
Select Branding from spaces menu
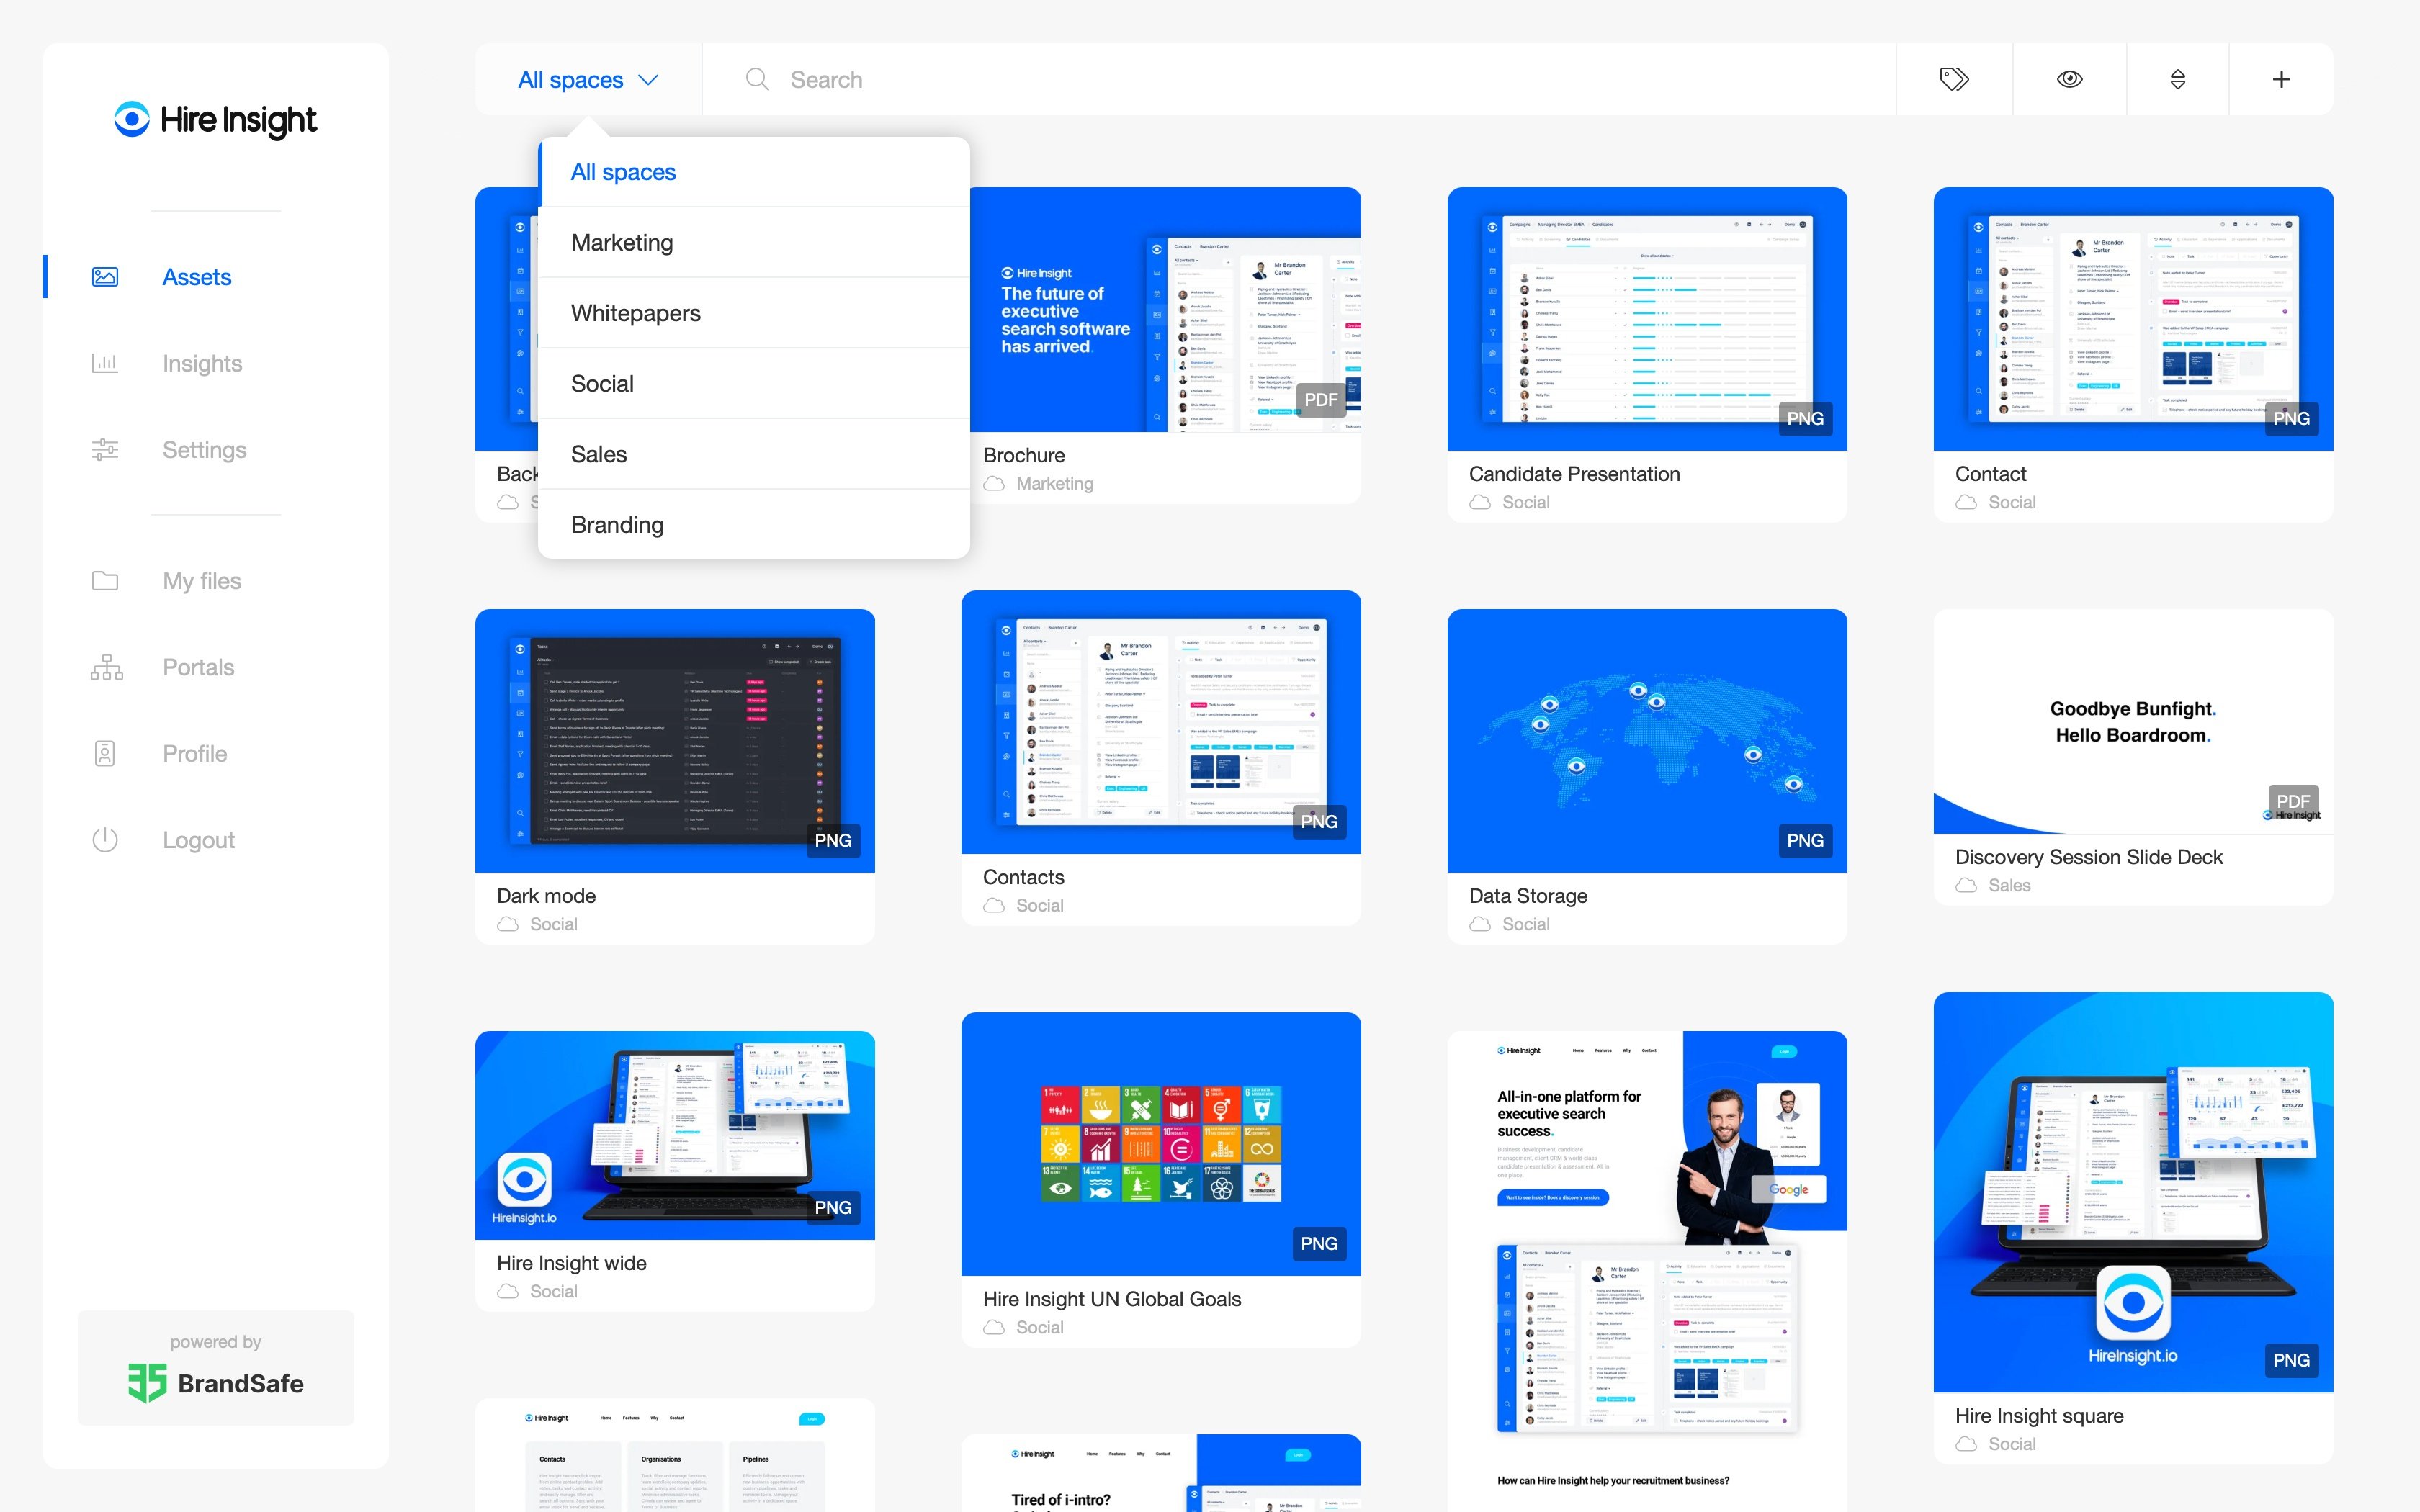click(x=617, y=523)
